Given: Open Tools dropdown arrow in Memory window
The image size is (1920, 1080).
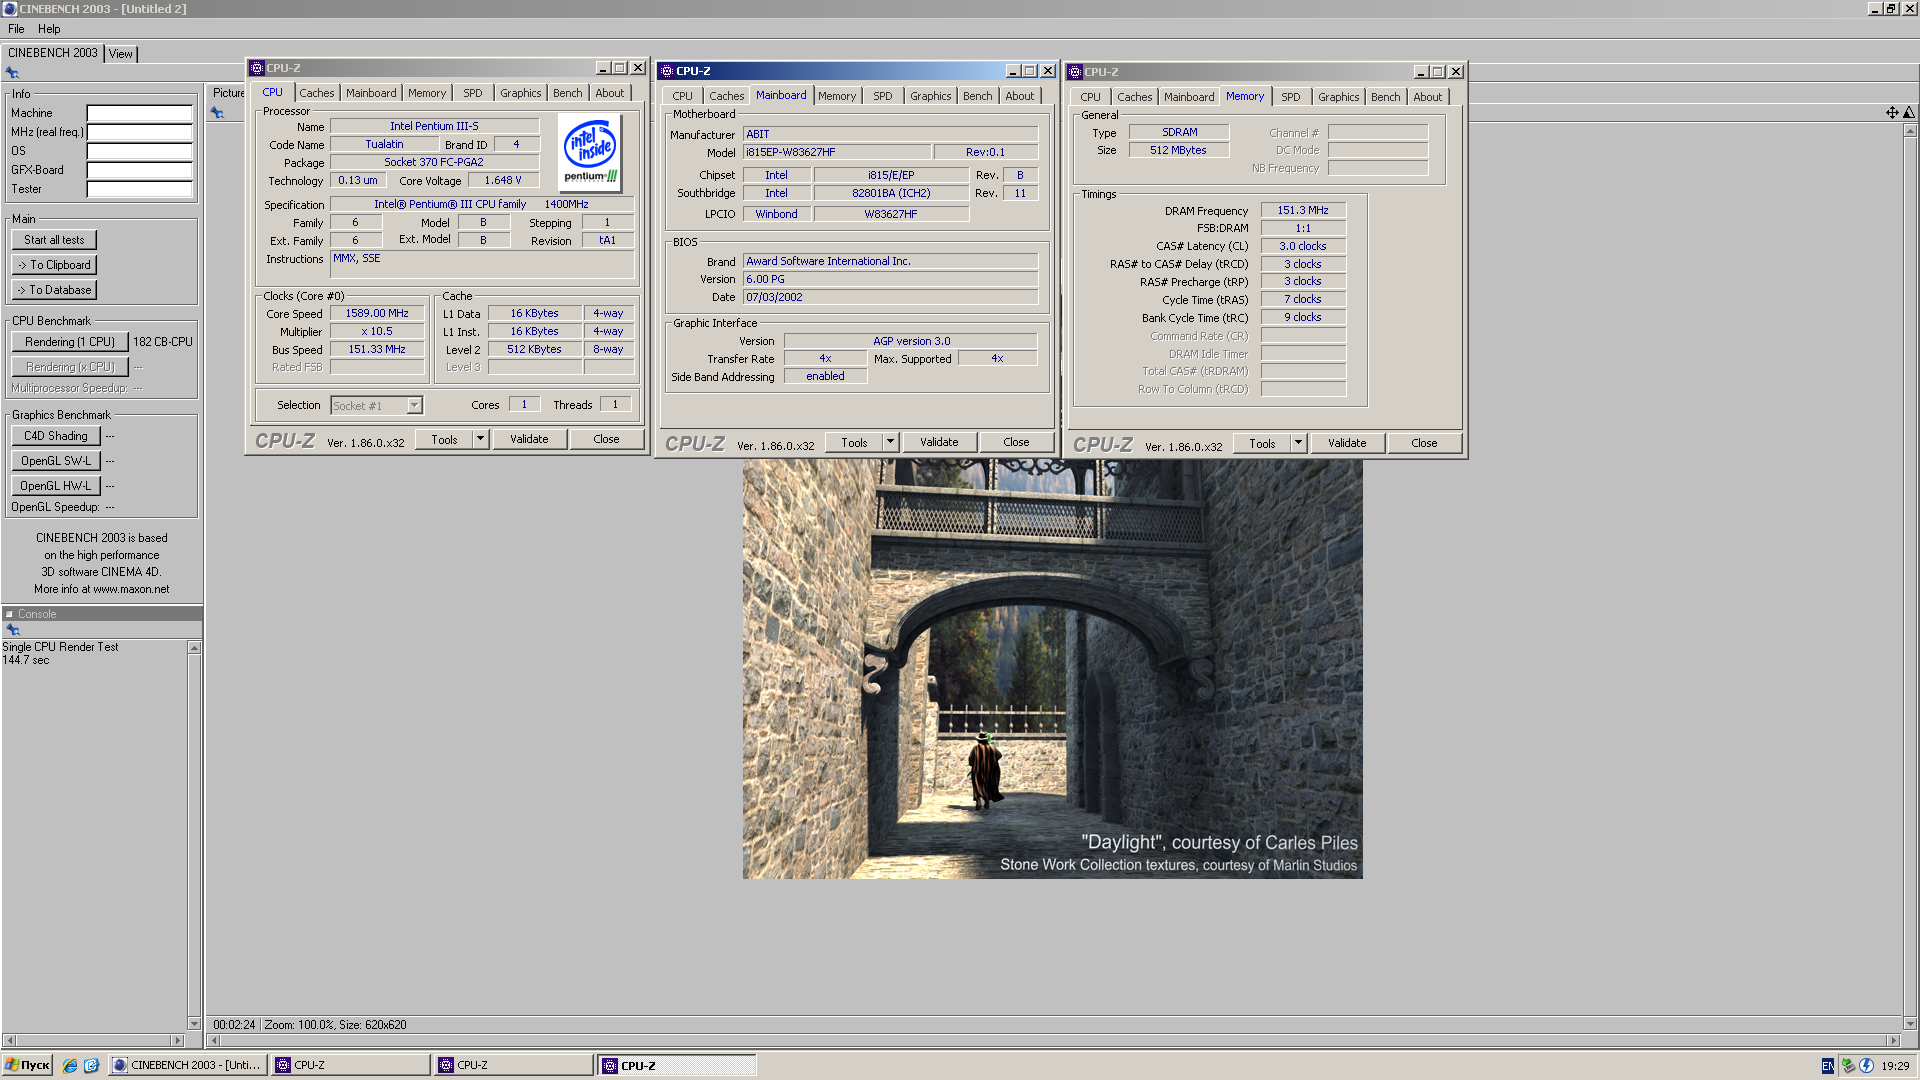Looking at the screenshot, I should (x=1298, y=443).
